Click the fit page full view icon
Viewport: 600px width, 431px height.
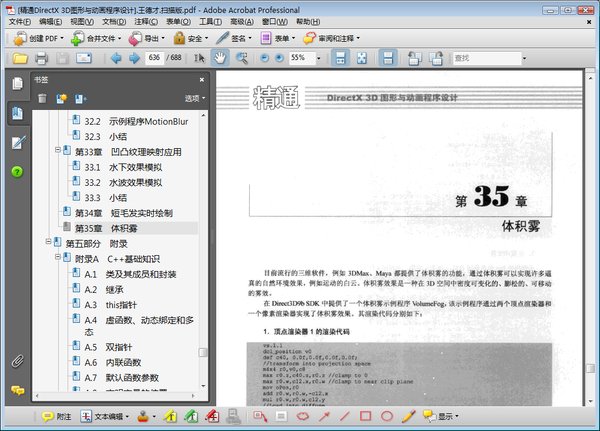tap(362, 58)
